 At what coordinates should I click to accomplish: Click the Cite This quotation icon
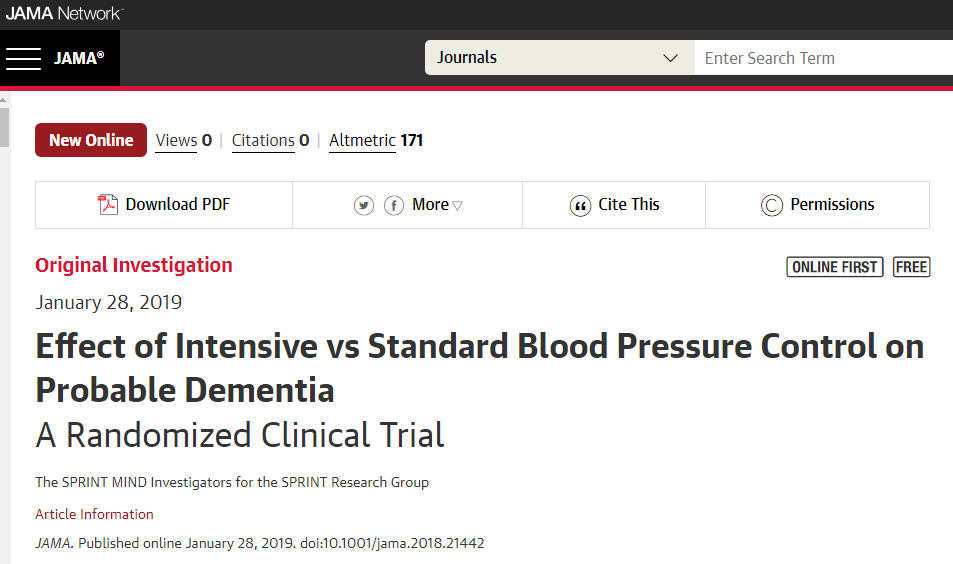pos(580,206)
